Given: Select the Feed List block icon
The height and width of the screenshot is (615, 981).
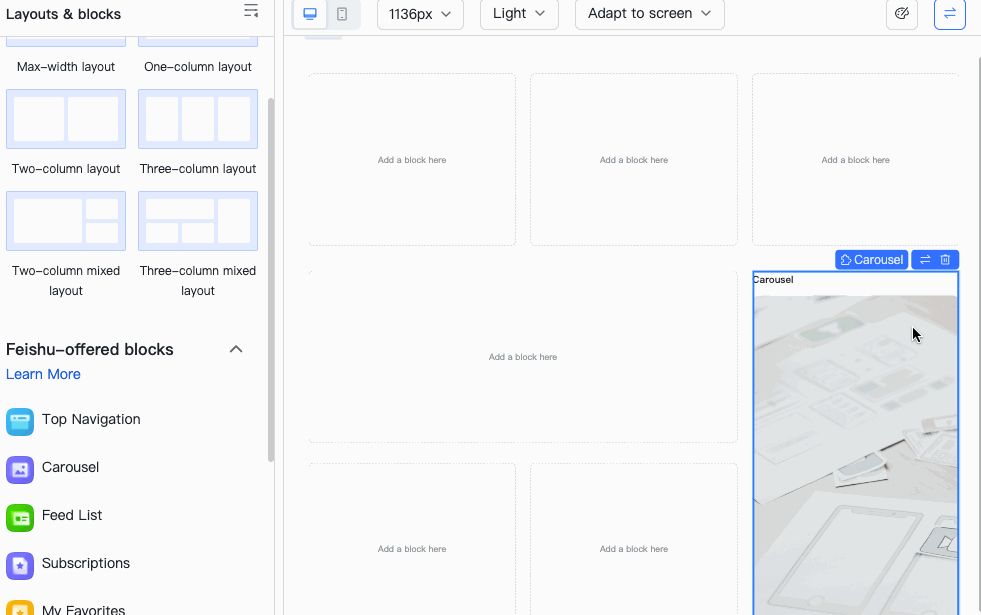Looking at the screenshot, I should click(20, 516).
